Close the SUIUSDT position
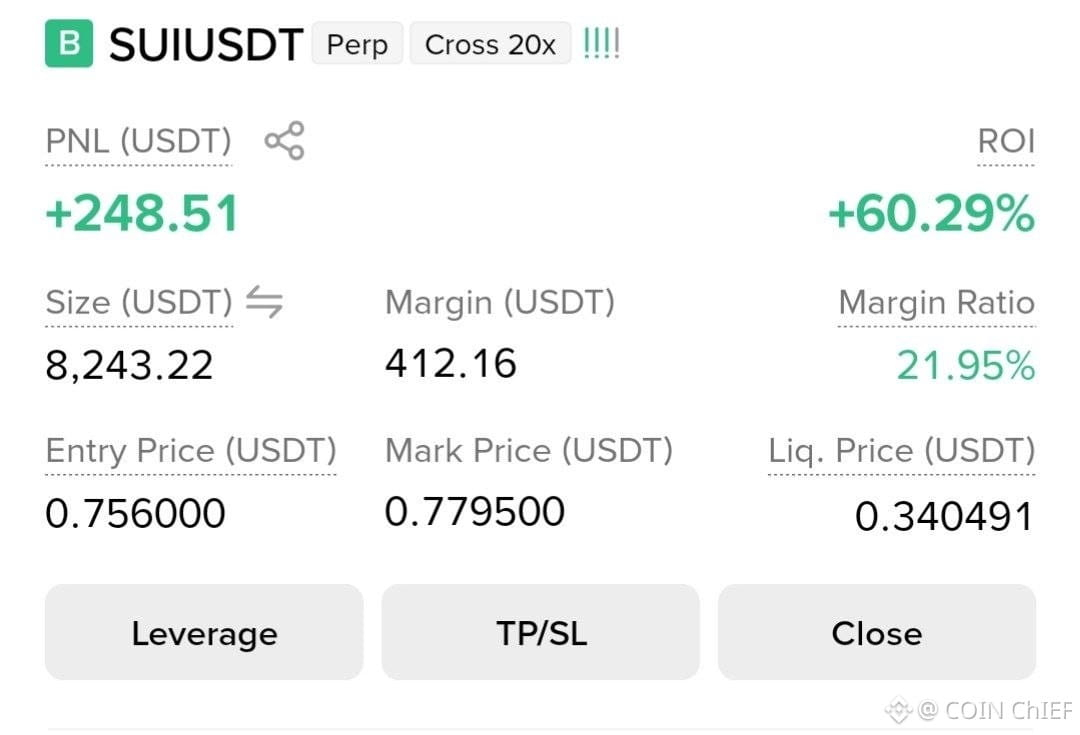The image size is (1080, 735). point(877,632)
